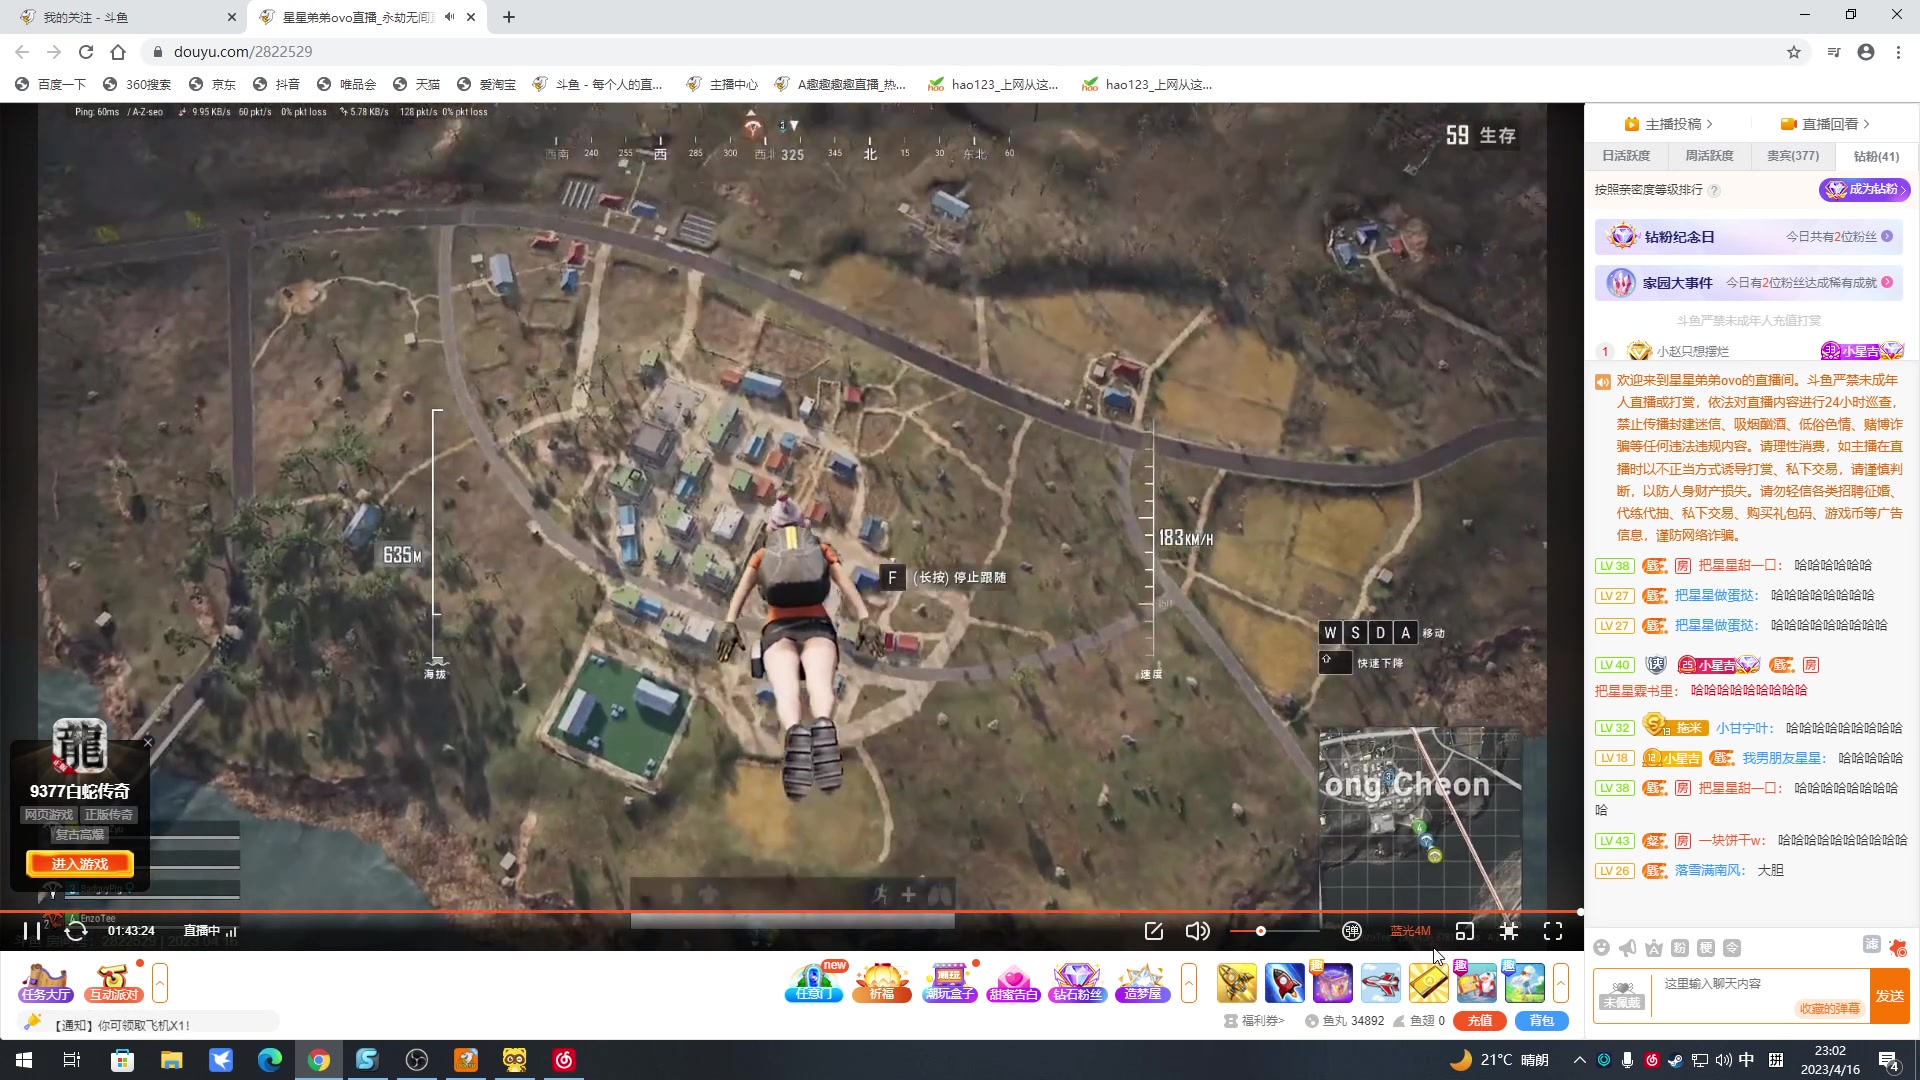Open the Windows Start menu

(24, 1060)
